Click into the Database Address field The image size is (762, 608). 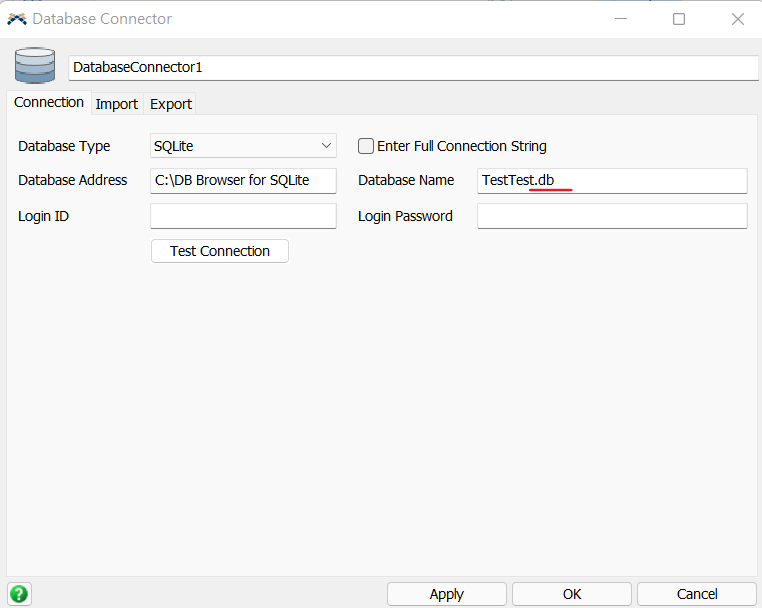243,181
